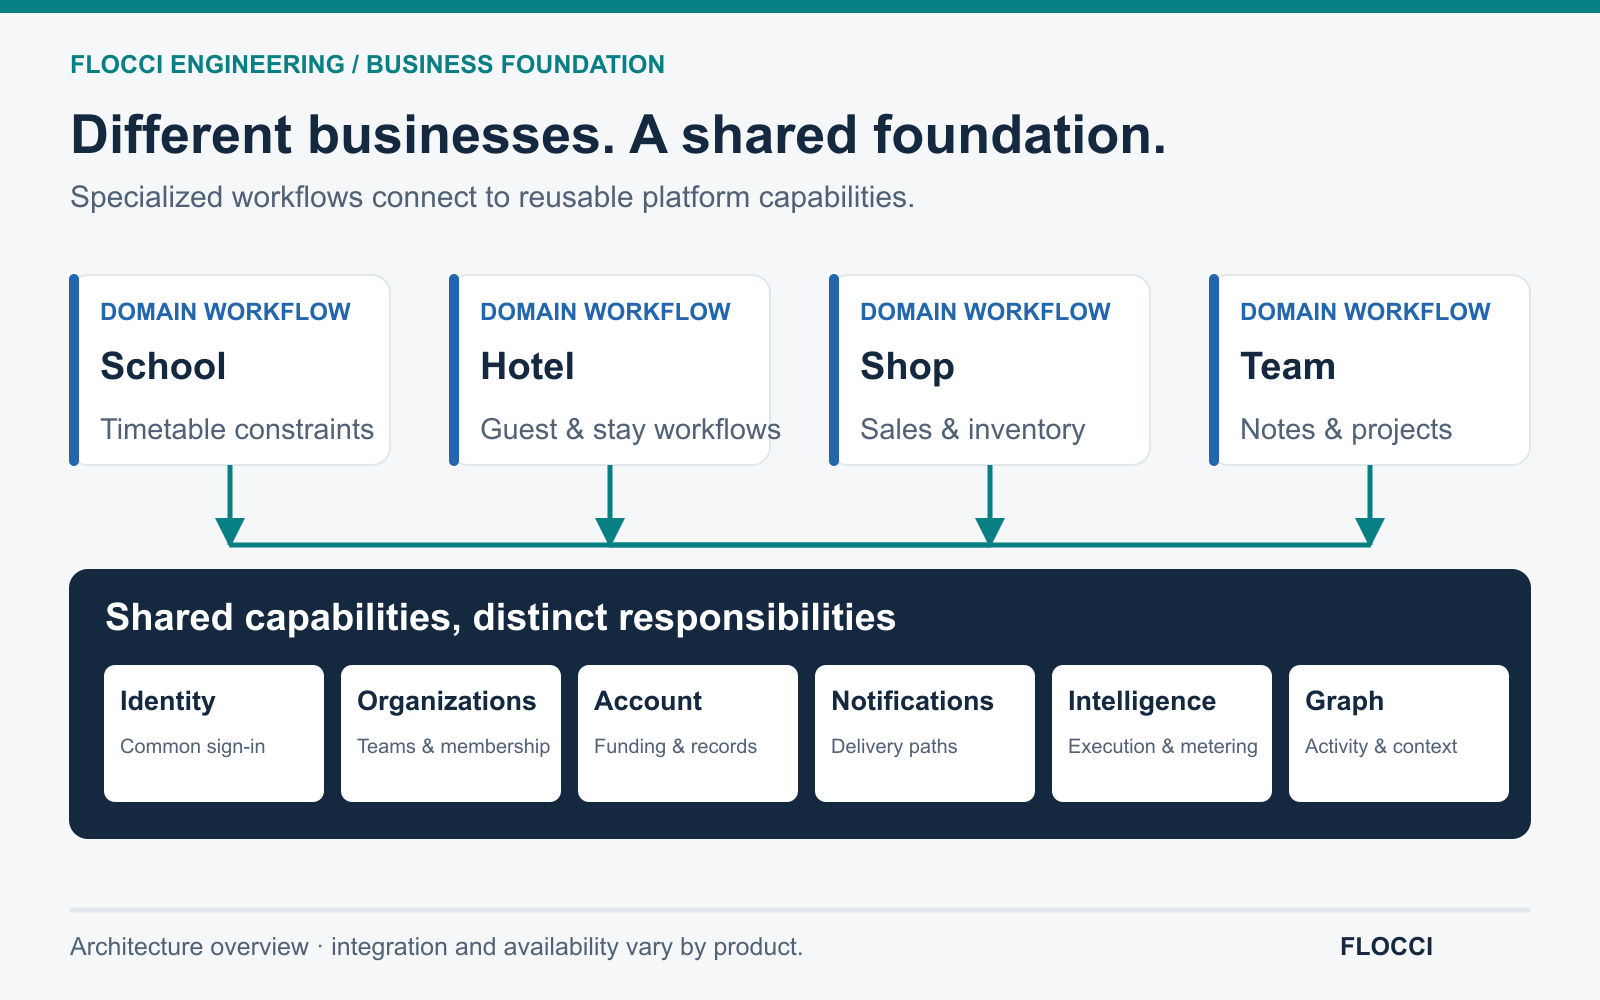The image size is (1600, 1000).
Task: Click the subtitle about specialized workflows
Action: click(x=492, y=197)
